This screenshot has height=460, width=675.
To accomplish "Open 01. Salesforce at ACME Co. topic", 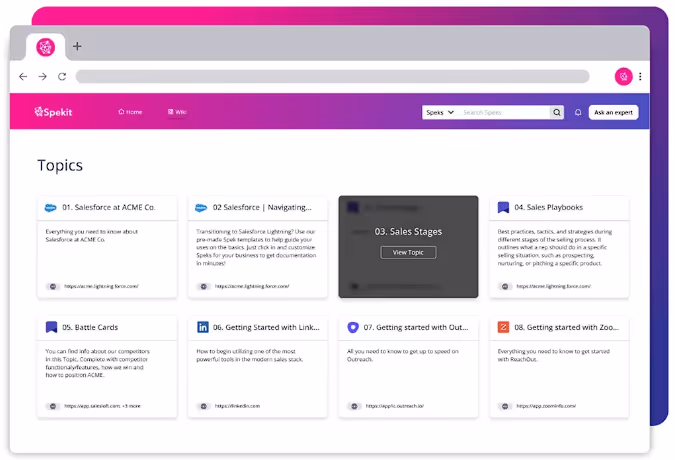I will point(109,207).
